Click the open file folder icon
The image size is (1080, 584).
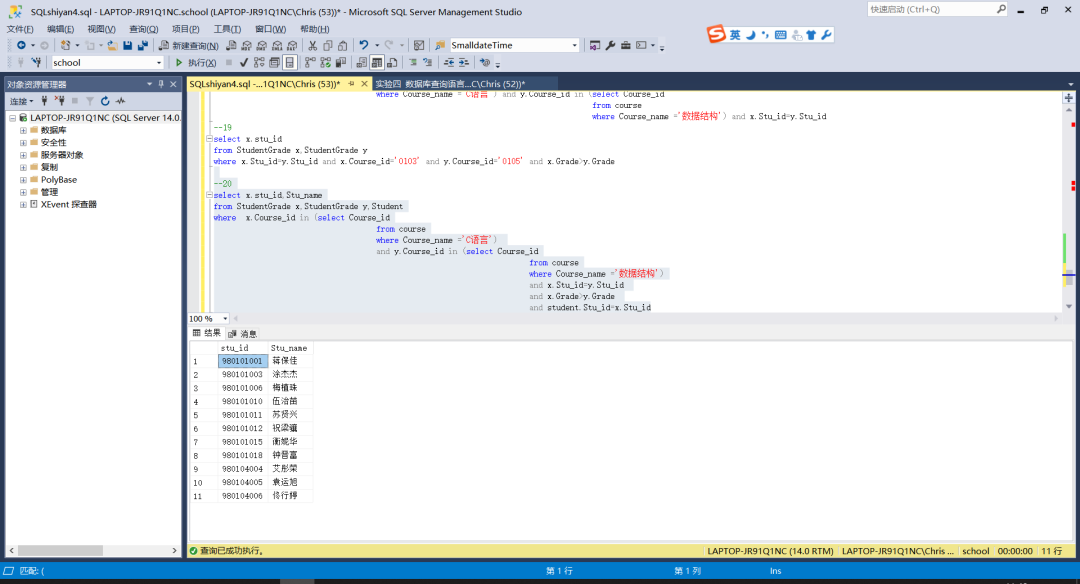coord(112,45)
